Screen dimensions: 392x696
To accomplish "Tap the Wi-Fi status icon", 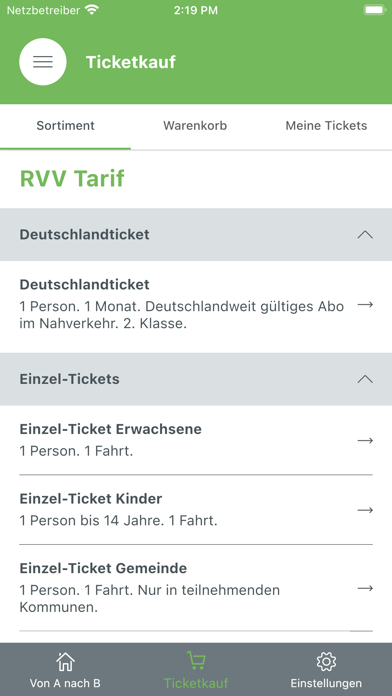I will coord(92,10).
